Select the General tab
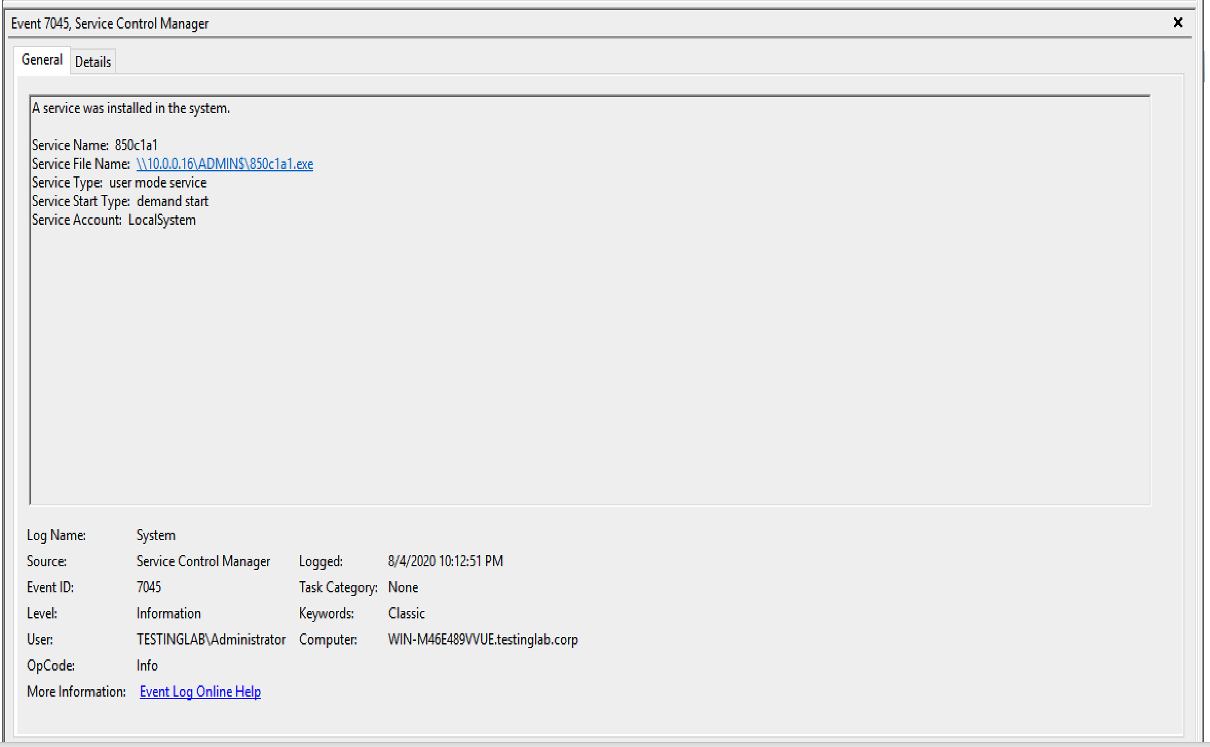This screenshot has height=747, width=1210. 42,60
